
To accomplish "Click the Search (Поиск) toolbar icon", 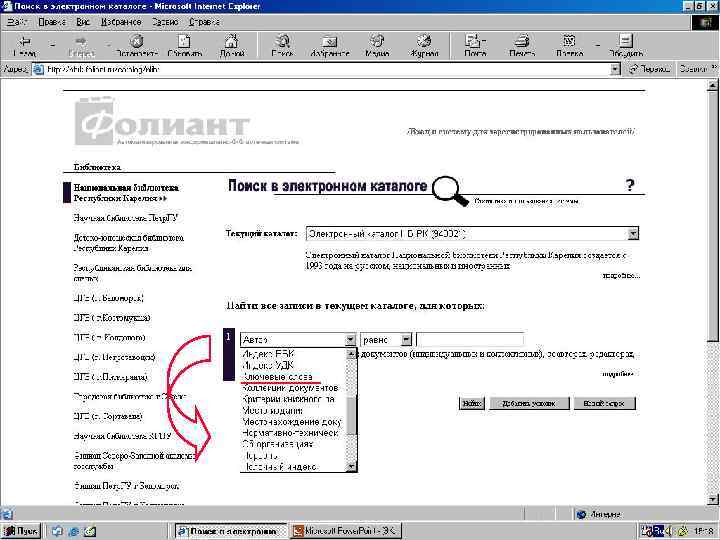I will (x=282, y=46).
